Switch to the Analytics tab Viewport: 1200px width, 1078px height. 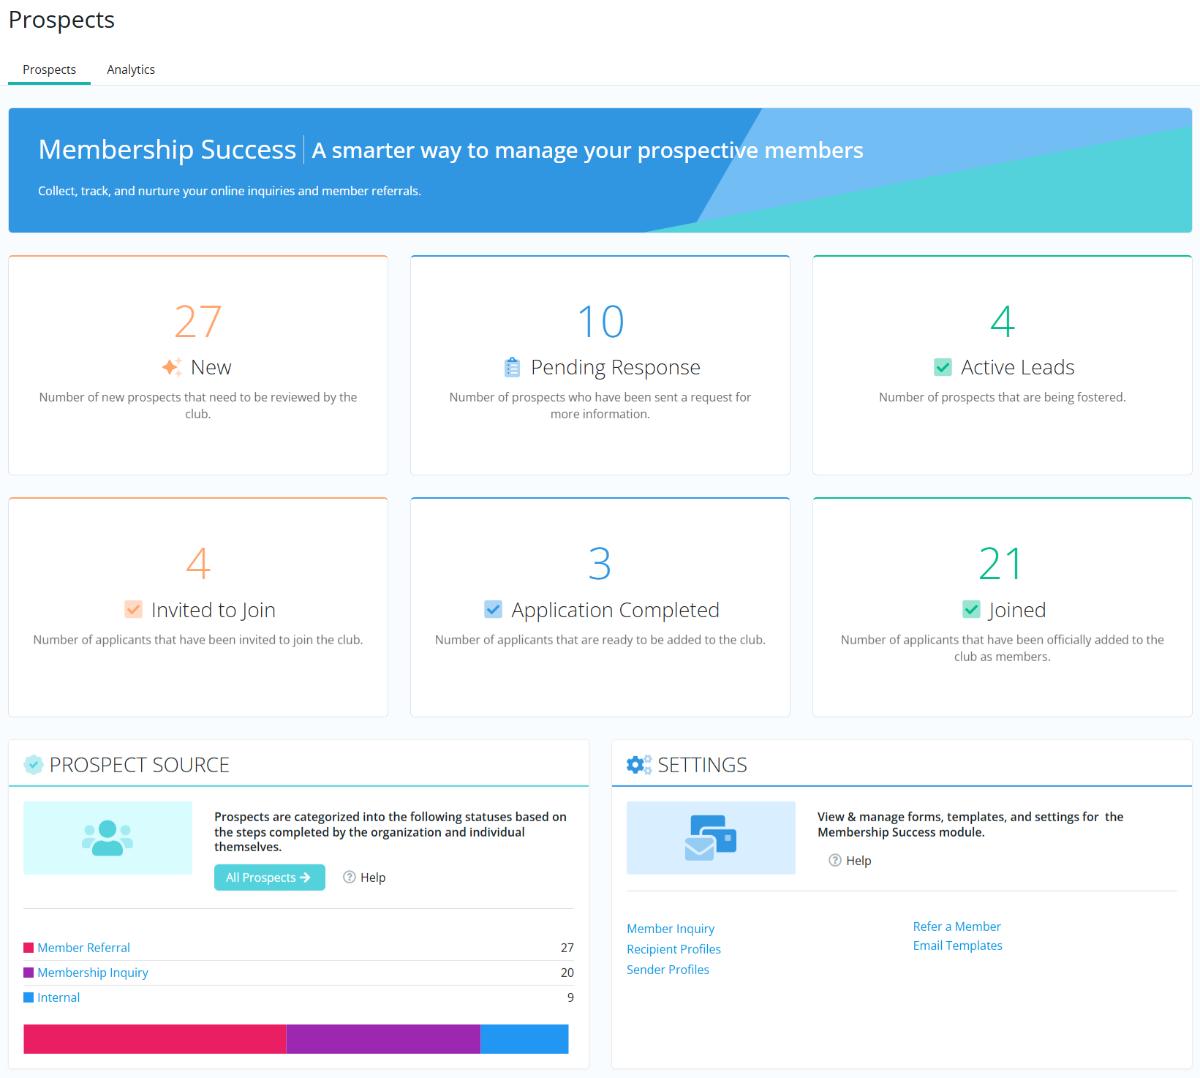click(130, 69)
